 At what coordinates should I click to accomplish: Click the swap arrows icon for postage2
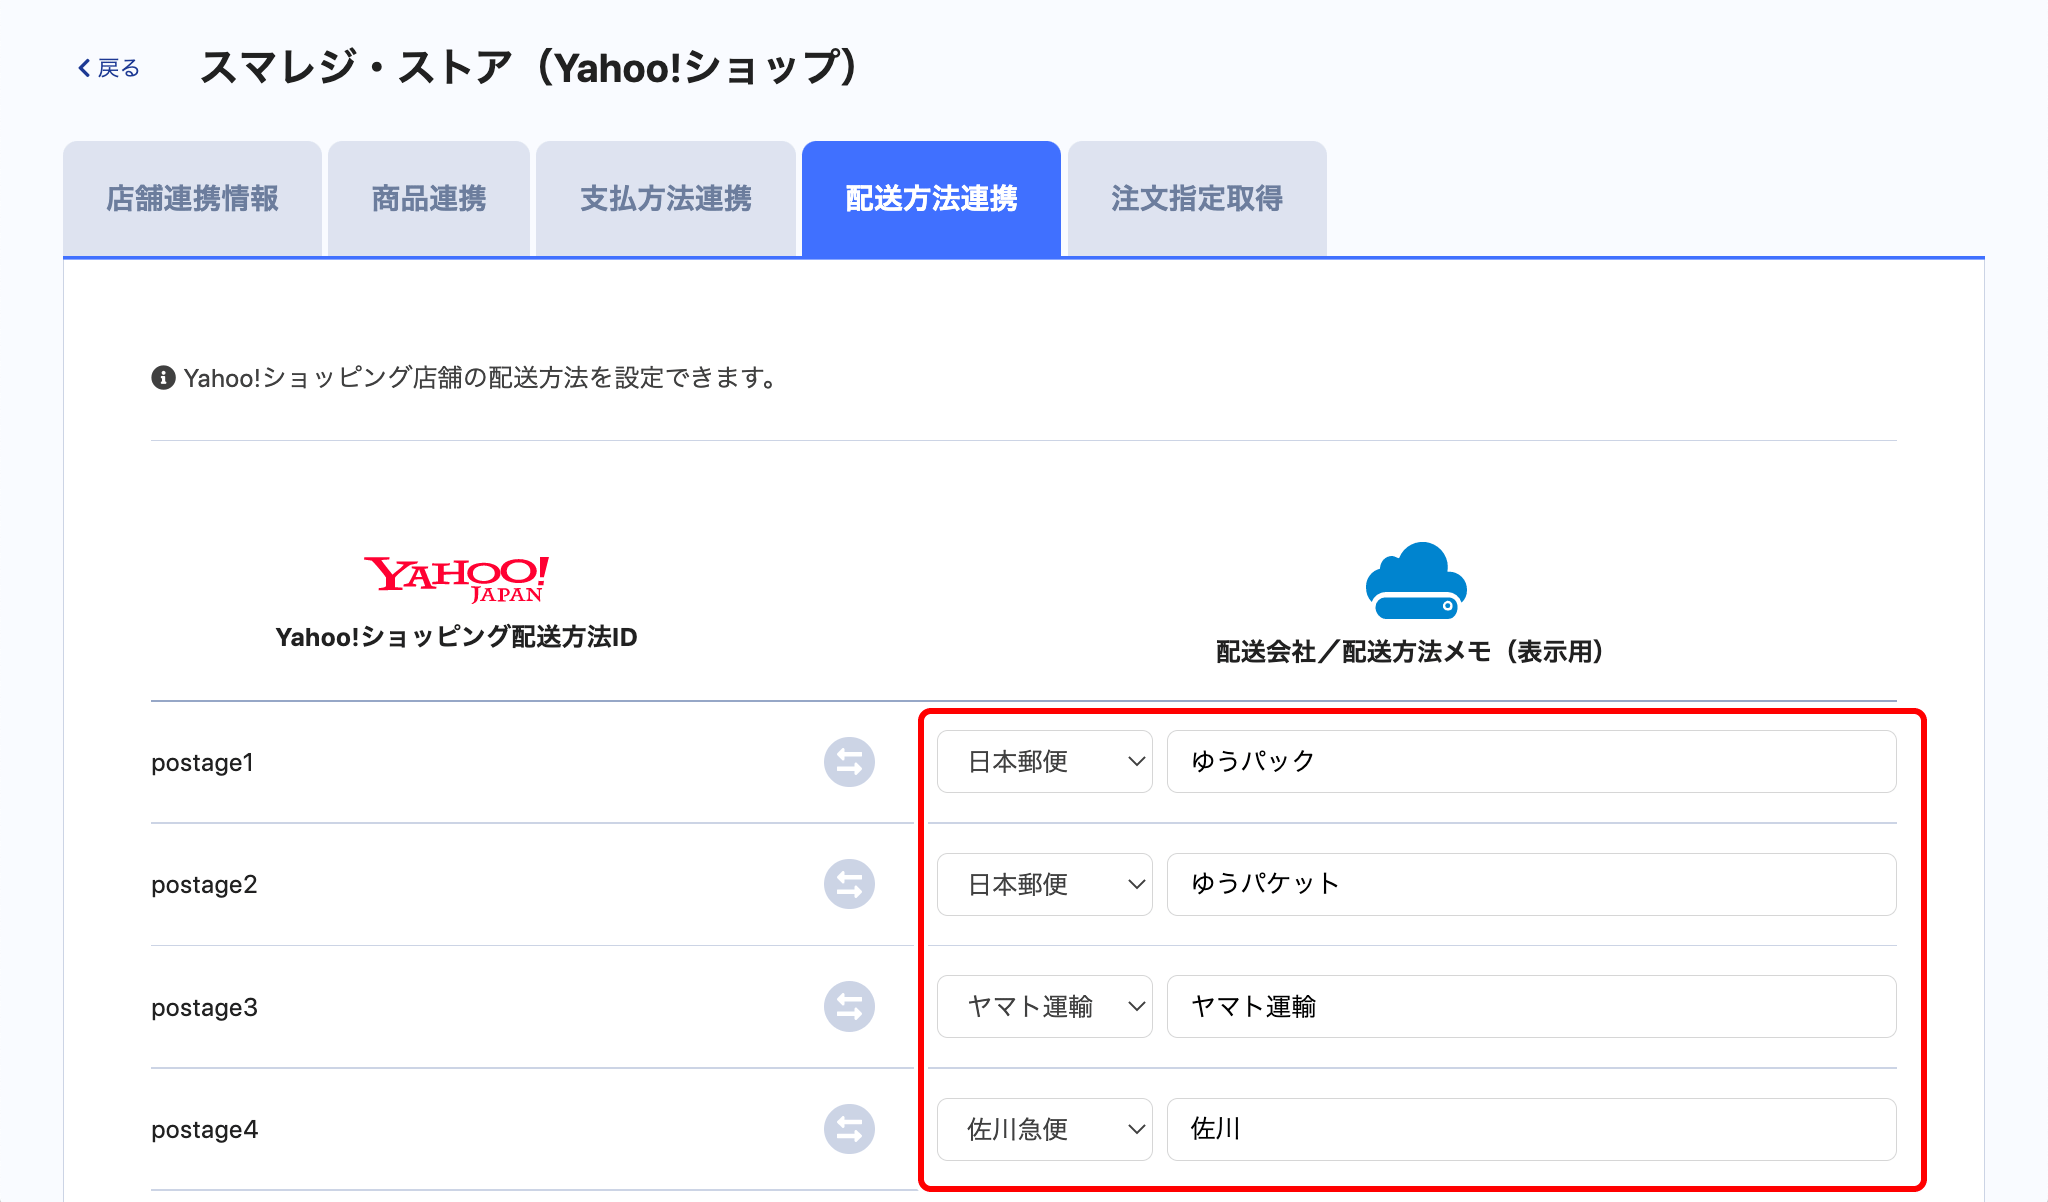[x=849, y=884]
